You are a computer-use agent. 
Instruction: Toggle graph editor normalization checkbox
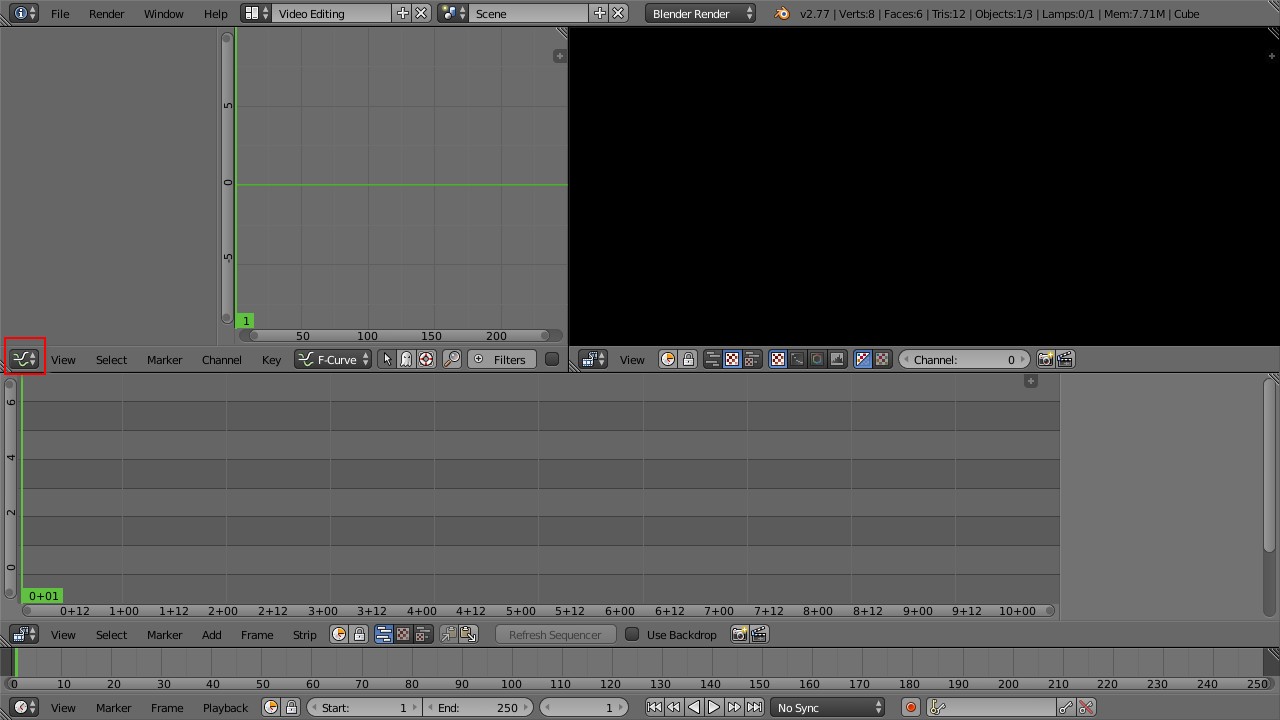click(x=552, y=360)
